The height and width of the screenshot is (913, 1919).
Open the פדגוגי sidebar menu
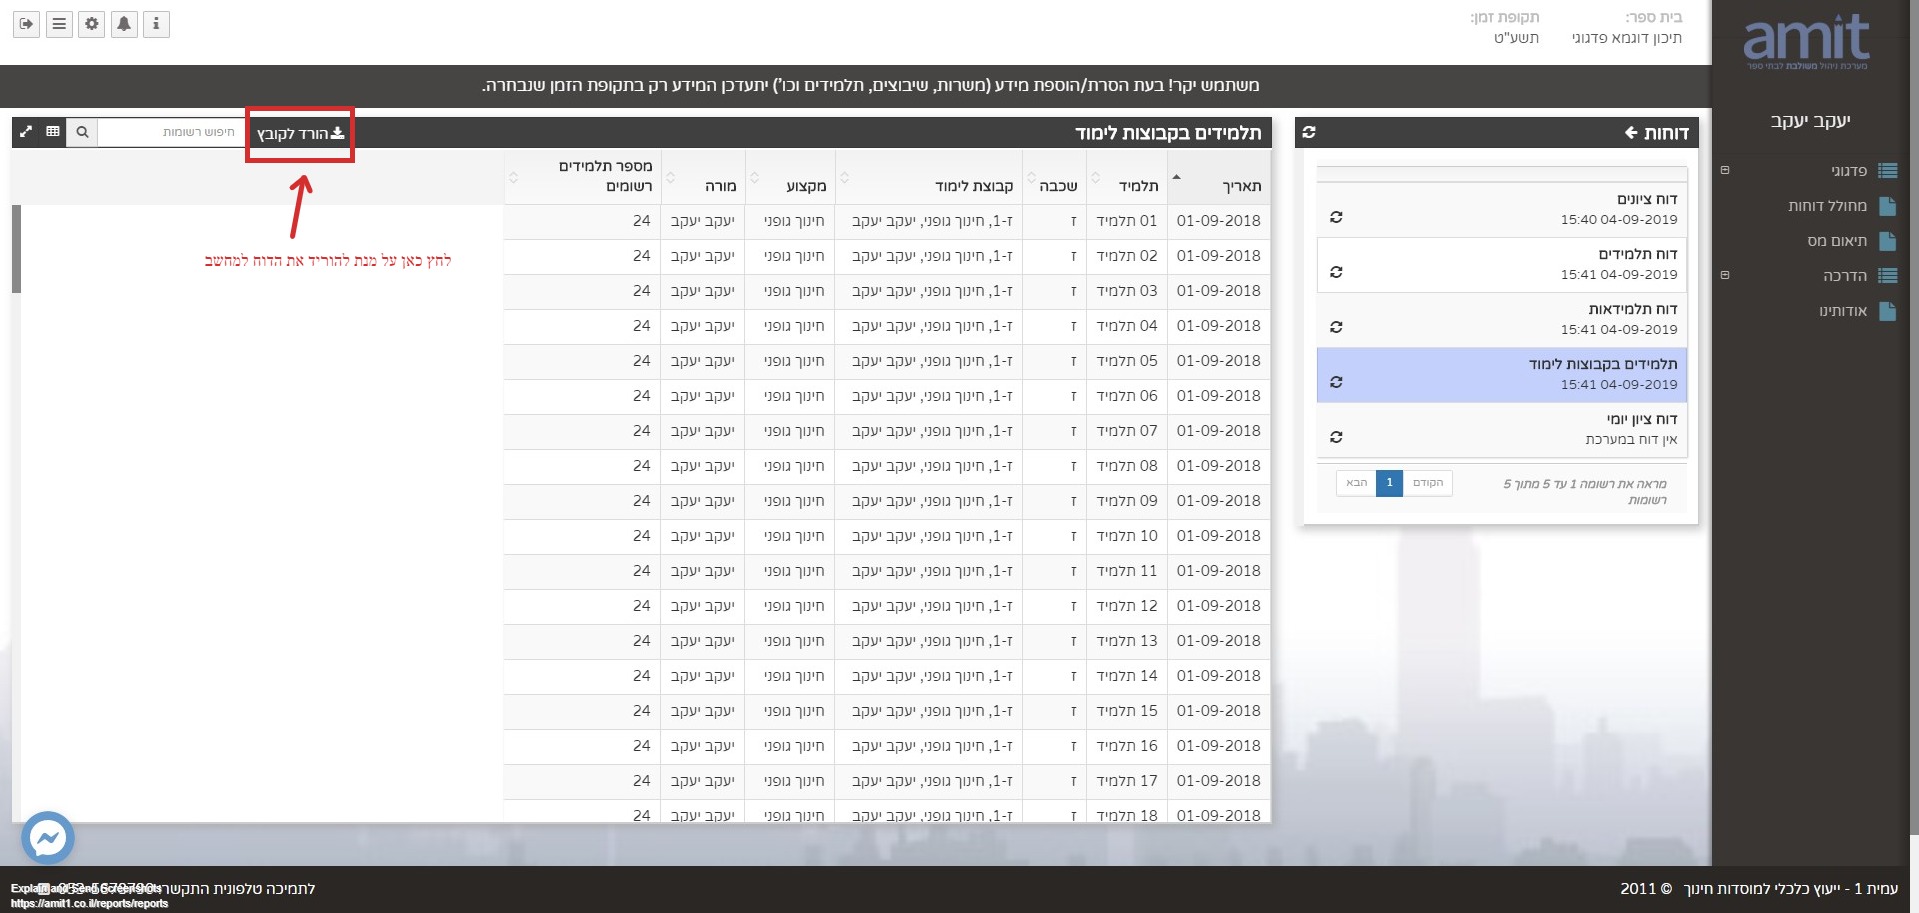point(1848,171)
